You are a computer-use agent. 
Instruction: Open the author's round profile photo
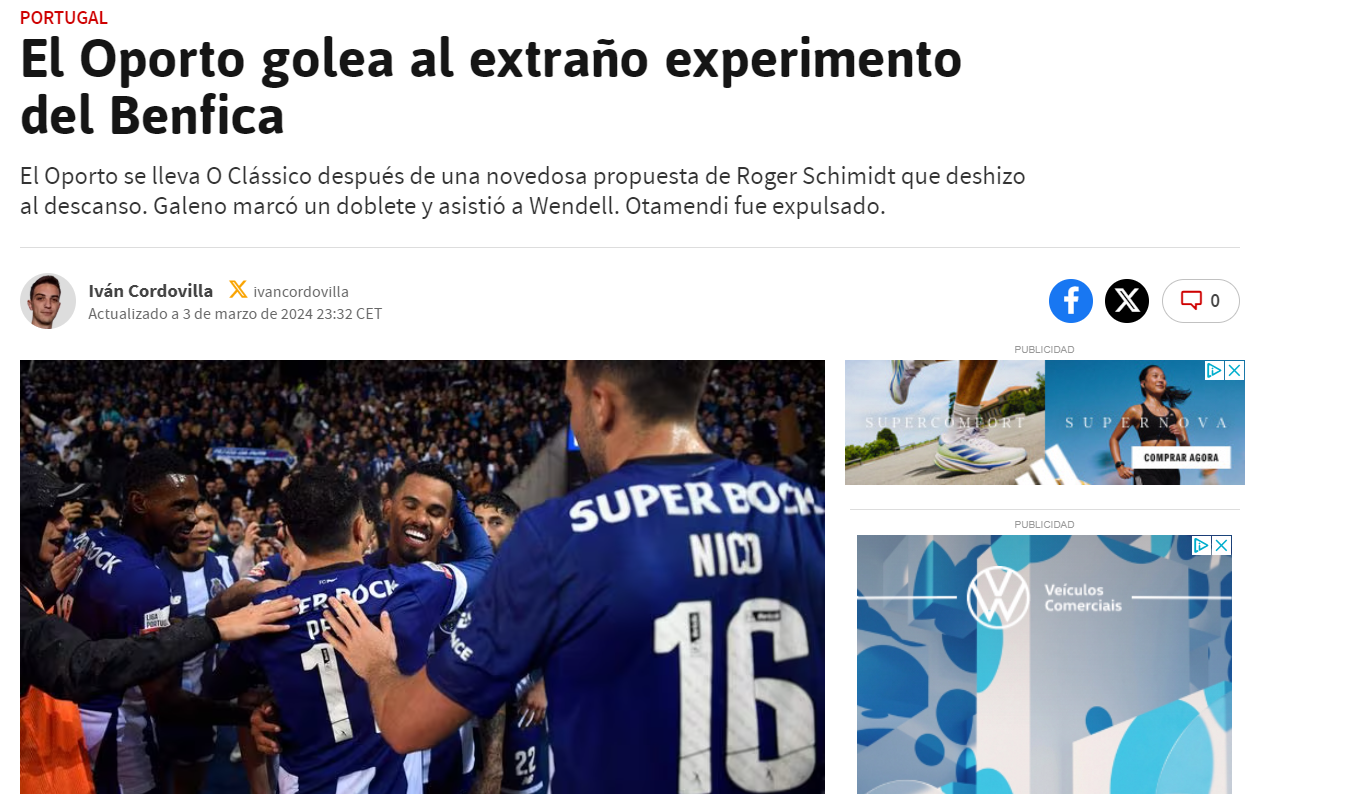[x=48, y=300]
